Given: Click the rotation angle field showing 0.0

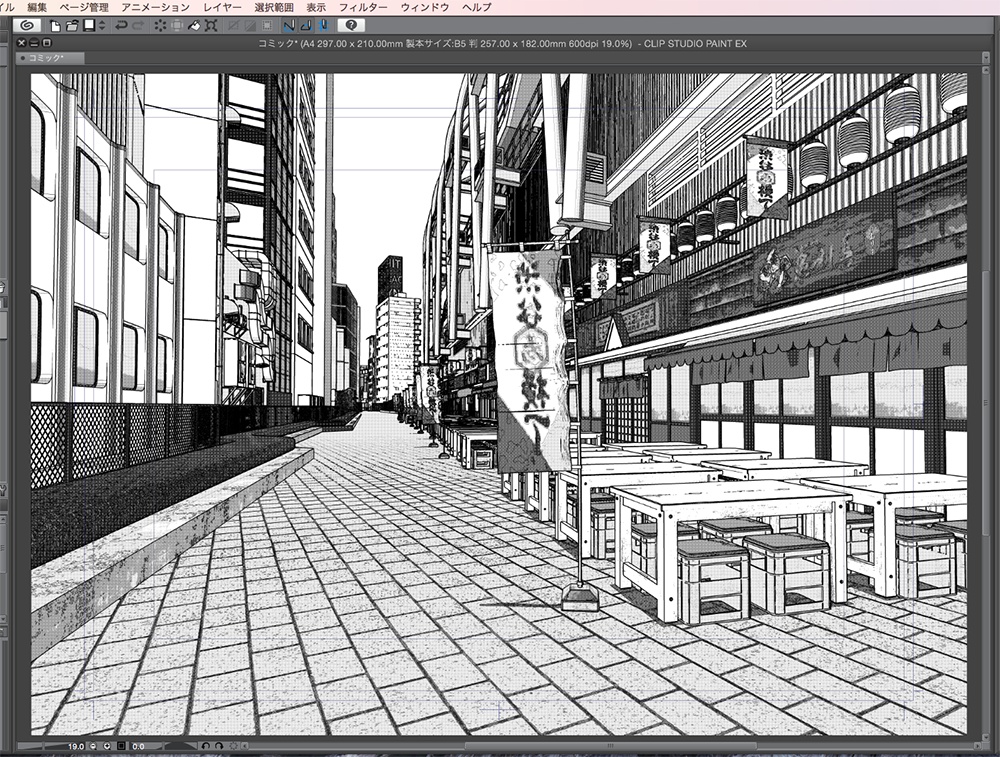Looking at the screenshot, I should coord(140,745).
